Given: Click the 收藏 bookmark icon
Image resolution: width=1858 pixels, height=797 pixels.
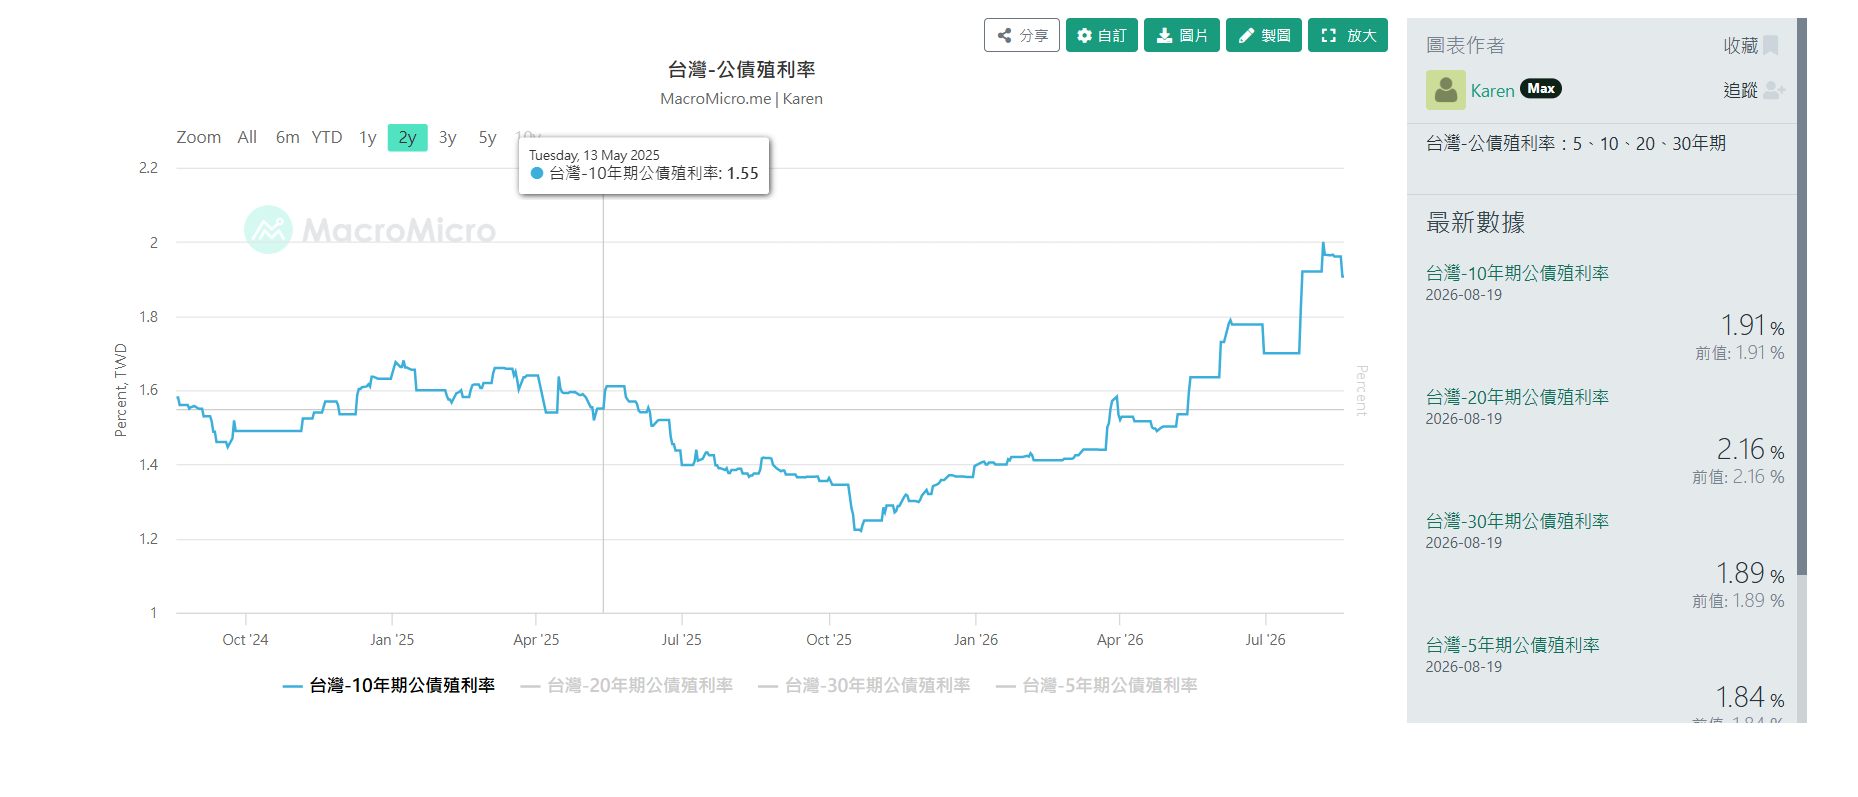Looking at the screenshot, I should point(1771,45).
